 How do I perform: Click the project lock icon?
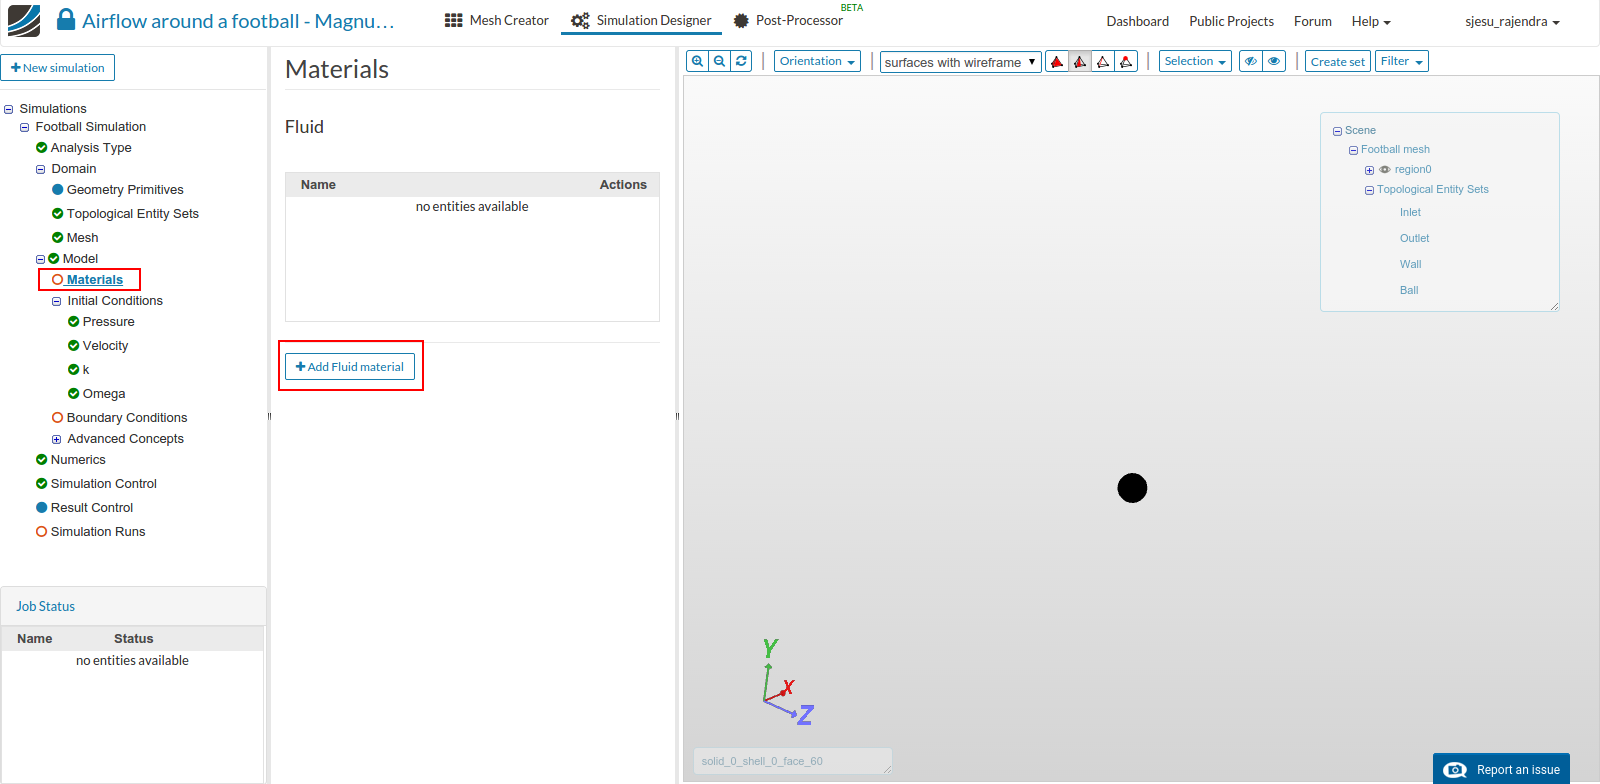(x=66, y=20)
